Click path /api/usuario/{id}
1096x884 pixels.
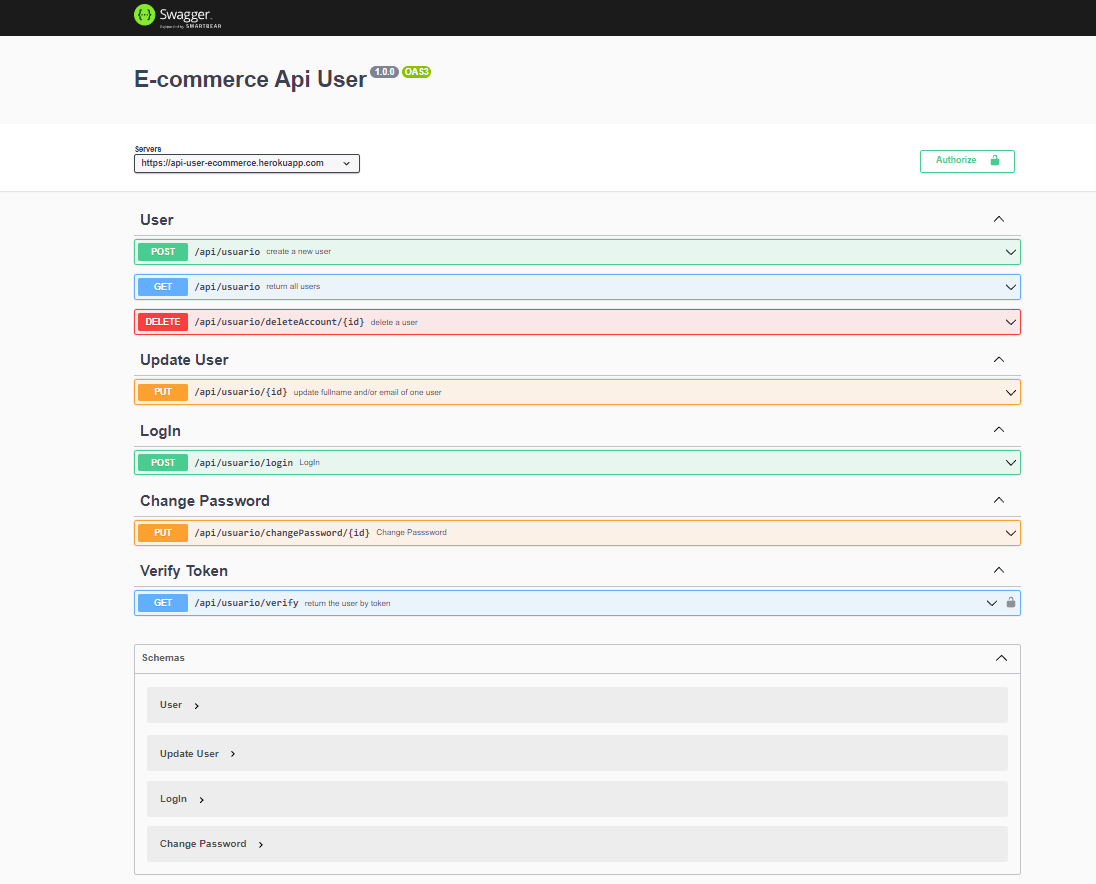click(x=240, y=392)
